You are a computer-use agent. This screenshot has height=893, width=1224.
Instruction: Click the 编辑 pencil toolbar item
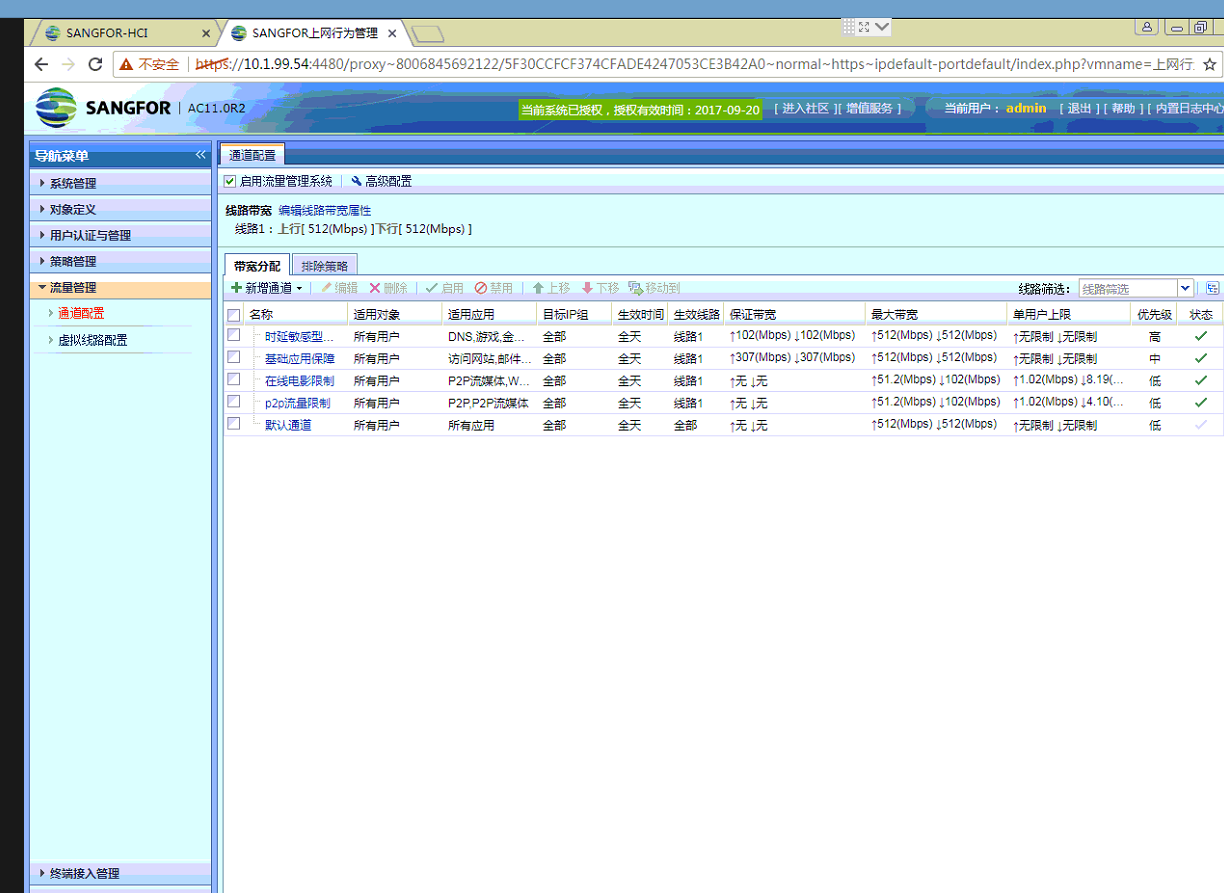click(x=338, y=288)
